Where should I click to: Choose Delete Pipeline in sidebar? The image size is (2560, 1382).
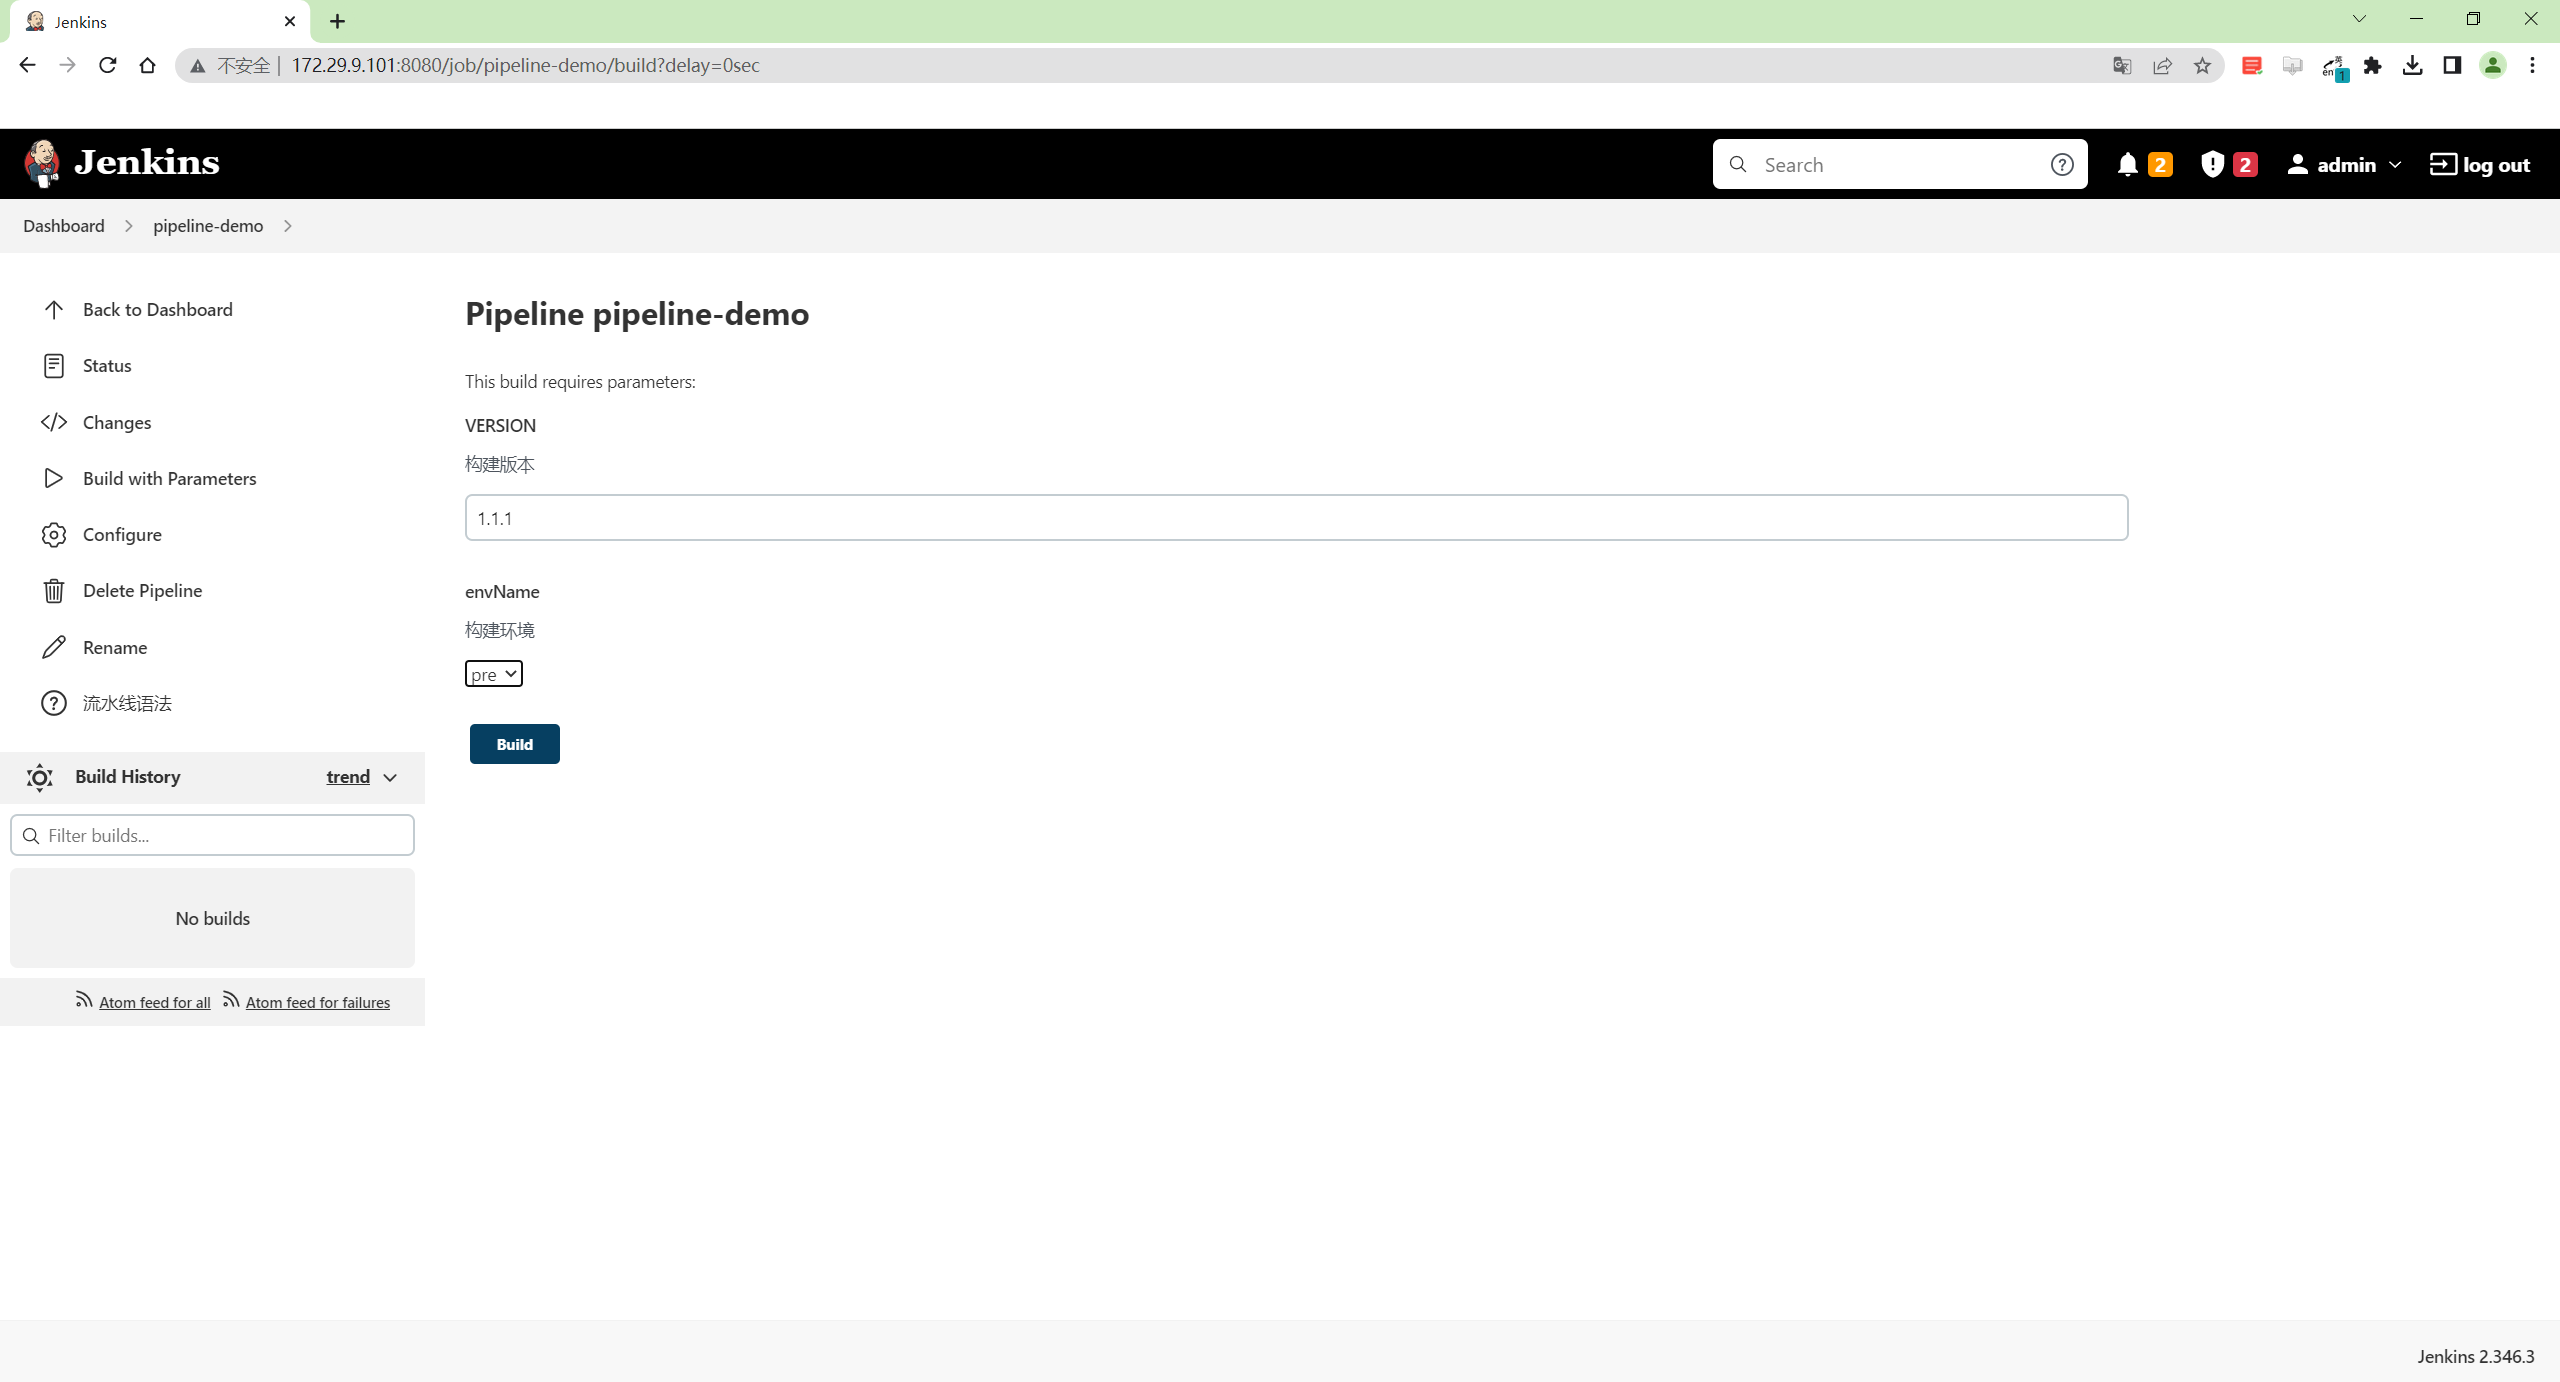[x=142, y=591]
